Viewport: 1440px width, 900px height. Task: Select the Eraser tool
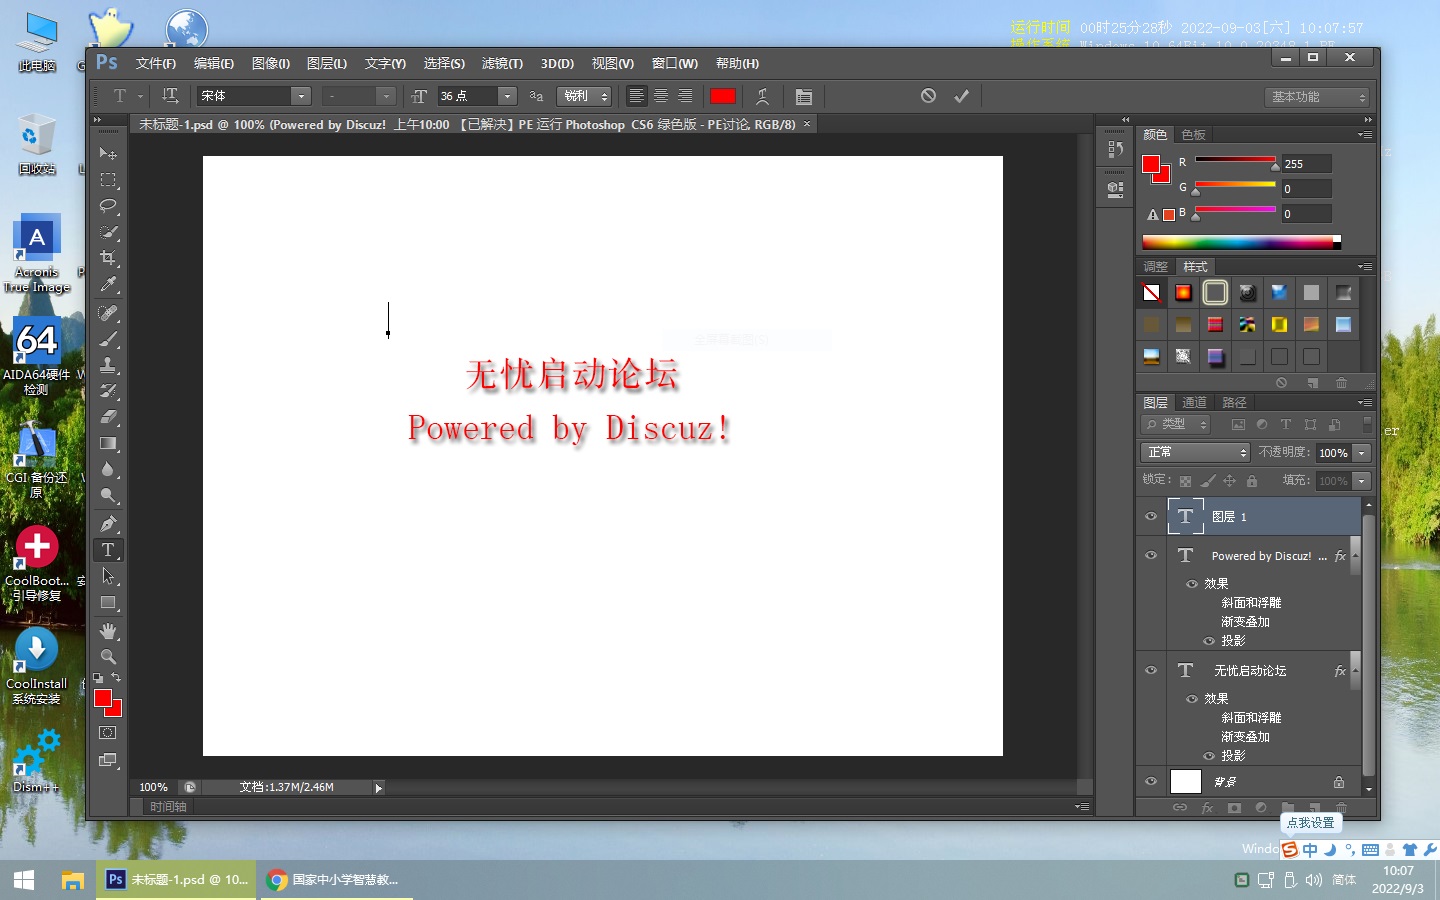tap(108, 417)
